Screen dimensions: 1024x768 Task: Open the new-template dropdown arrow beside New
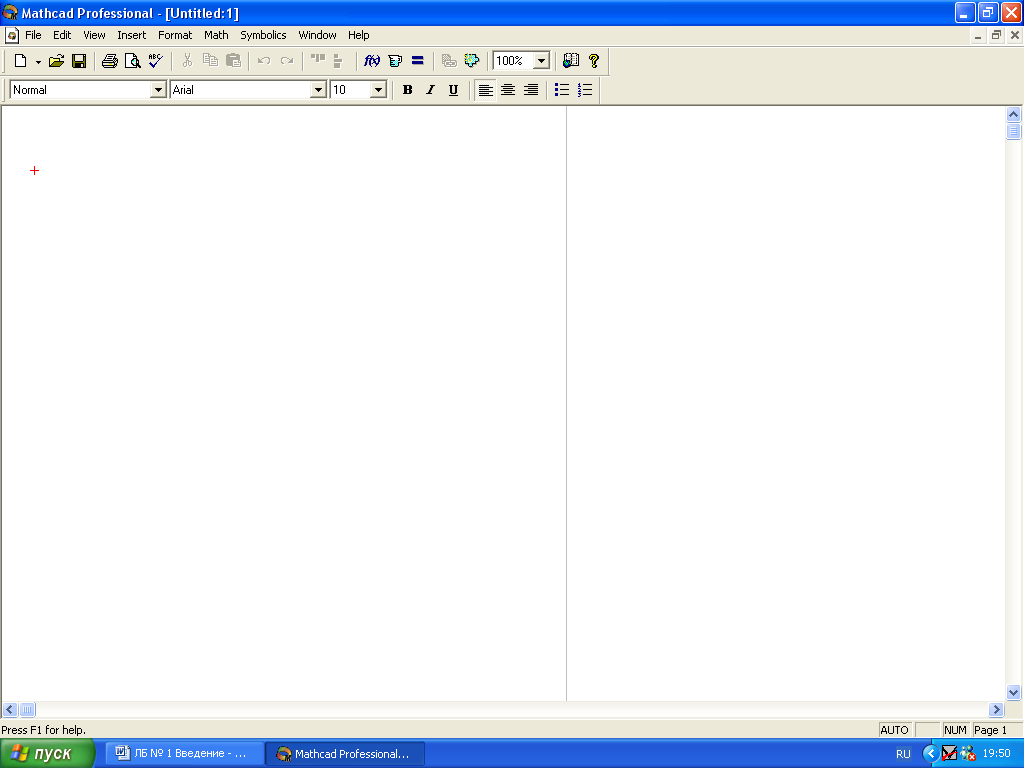coord(38,62)
